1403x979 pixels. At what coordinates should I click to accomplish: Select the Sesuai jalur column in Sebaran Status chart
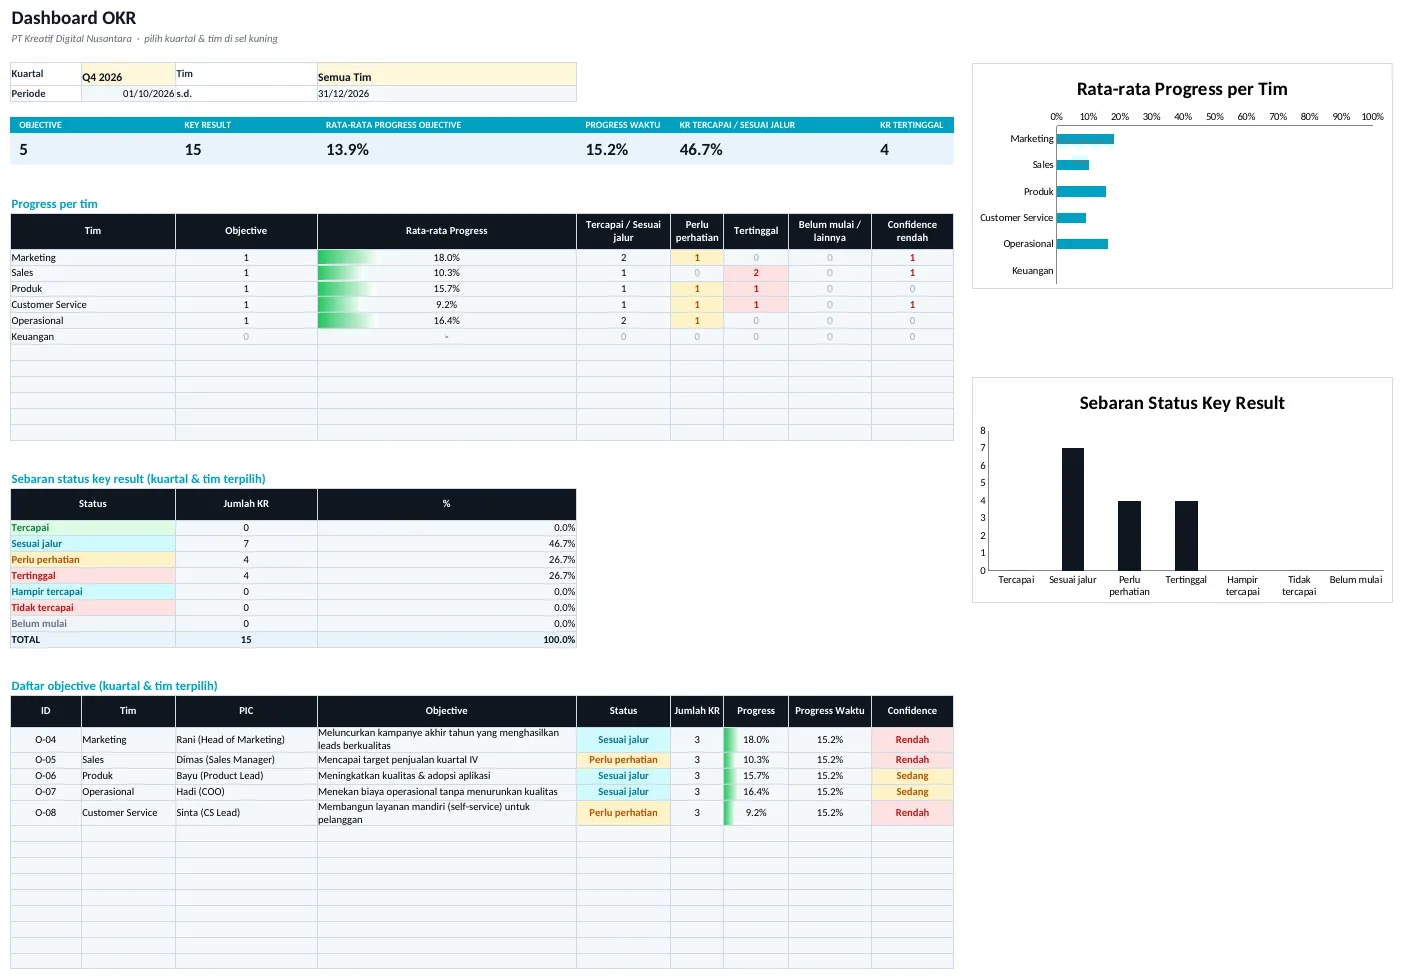1073,509
